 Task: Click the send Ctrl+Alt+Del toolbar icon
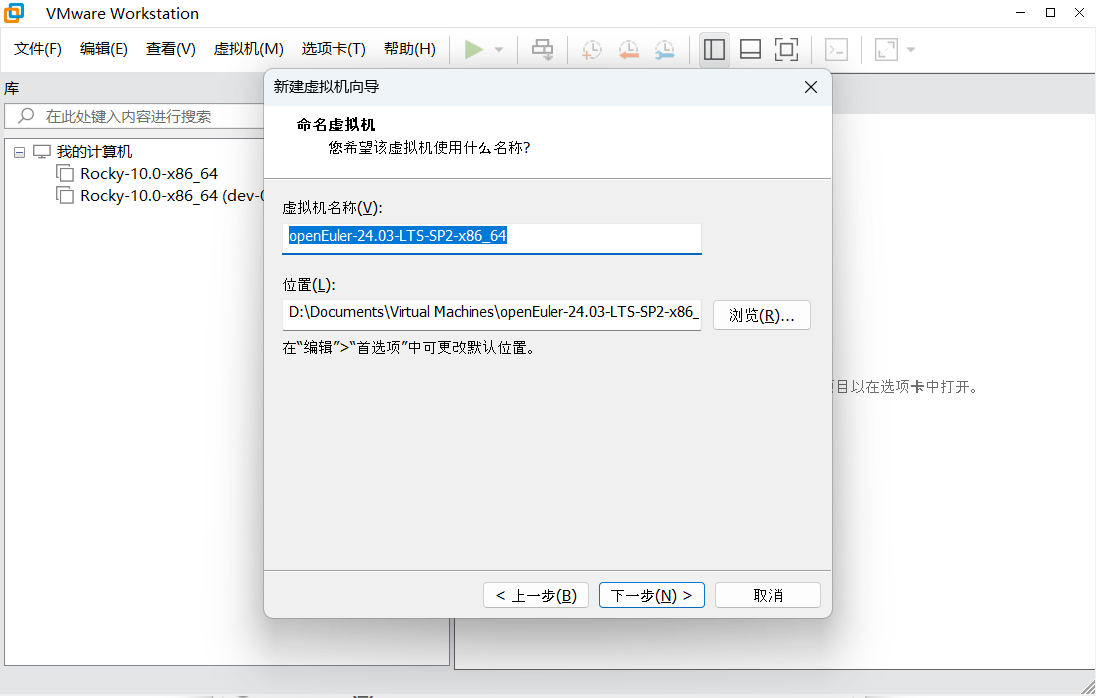coord(542,50)
